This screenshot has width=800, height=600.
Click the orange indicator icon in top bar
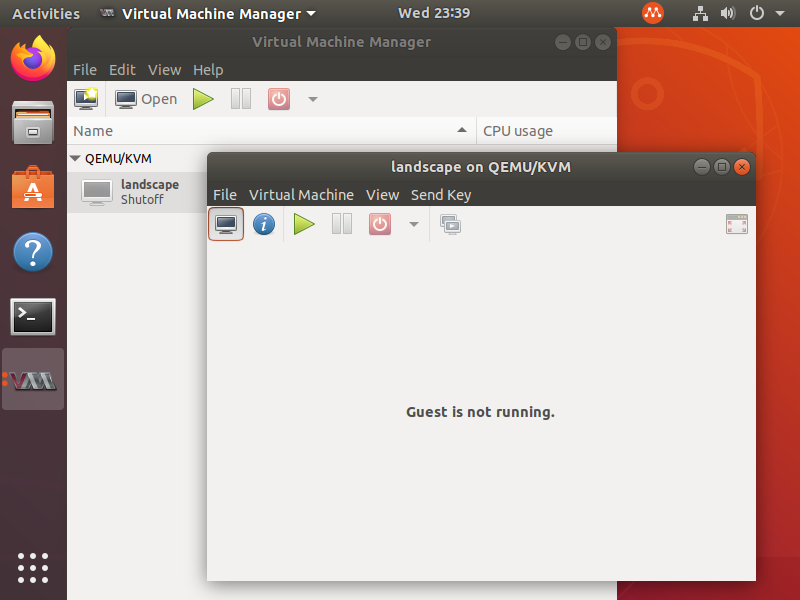[653, 13]
